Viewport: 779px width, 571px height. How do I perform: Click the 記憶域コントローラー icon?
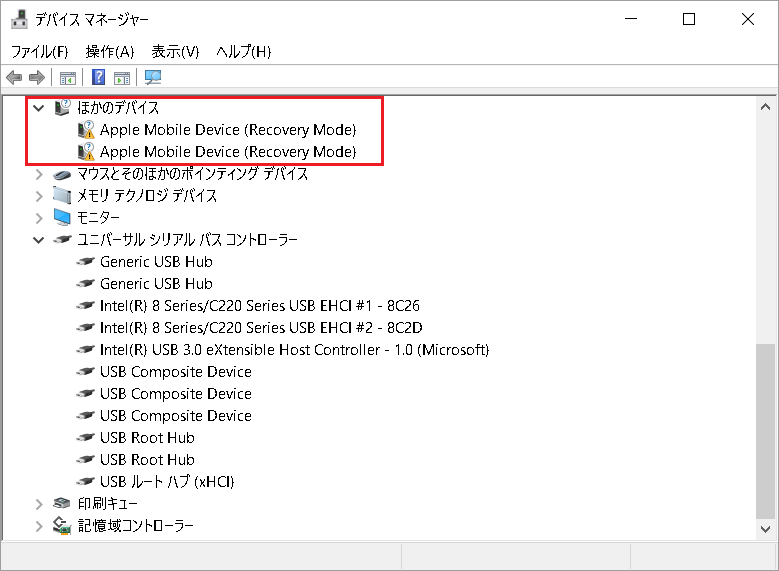click(62, 526)
